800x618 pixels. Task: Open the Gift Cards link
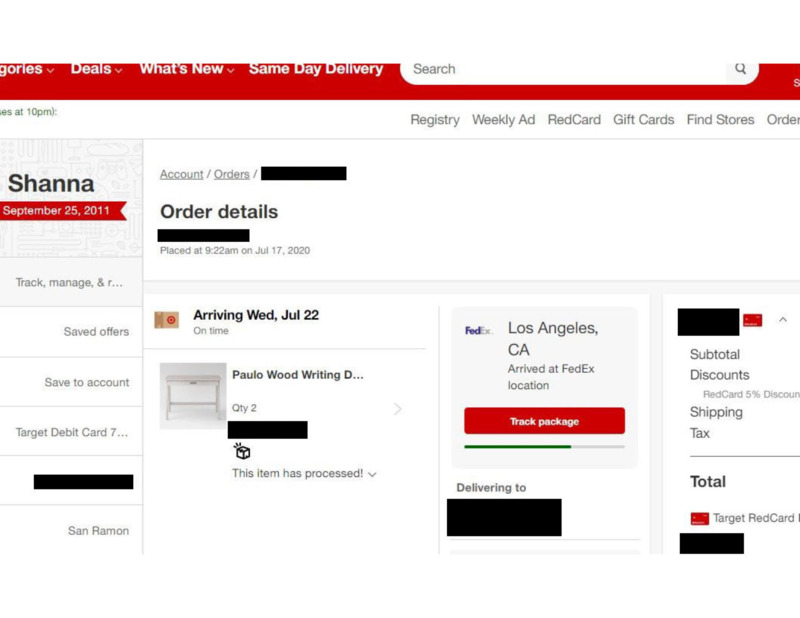[643, 120]
